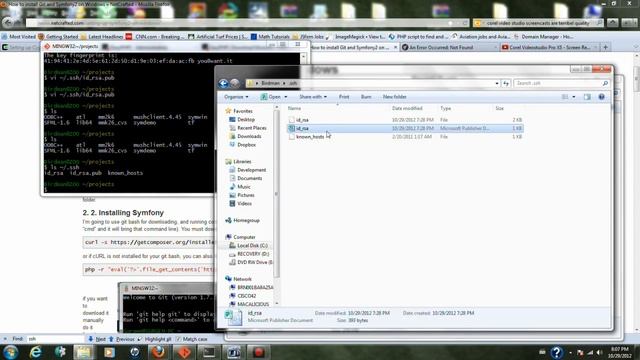Click the change view icon in Explorer toolbar
The image size is (640, 360).
pos(565,97)
